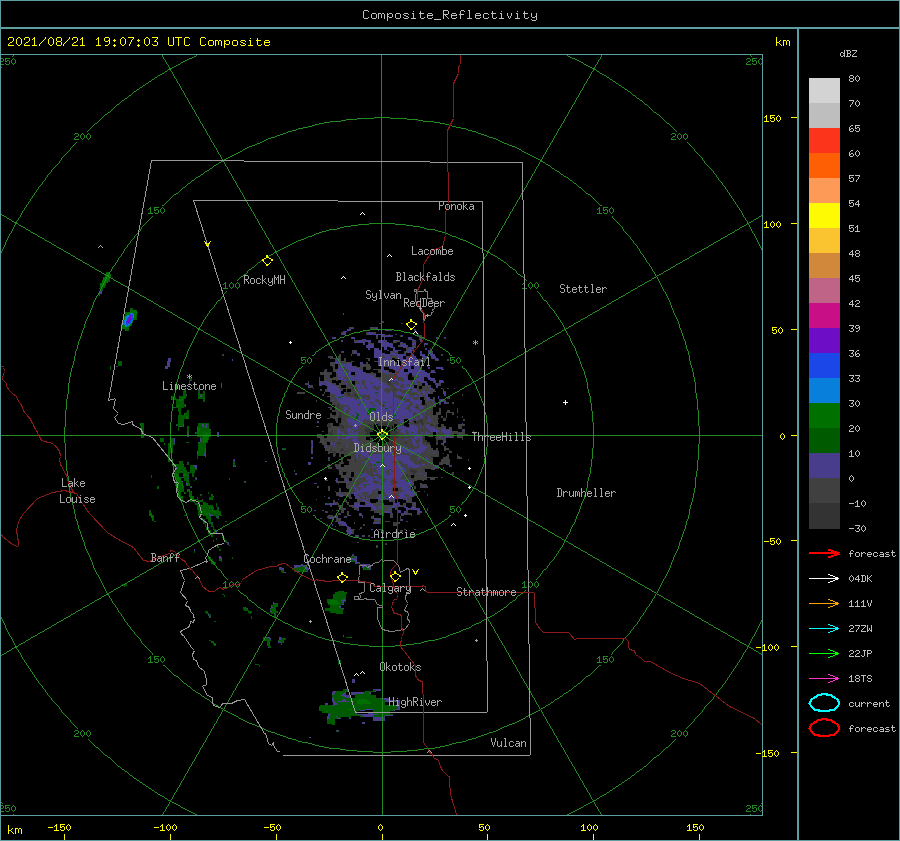Click the Innisfail label
This screenshot has width=900, height=841.
point(404,362)
